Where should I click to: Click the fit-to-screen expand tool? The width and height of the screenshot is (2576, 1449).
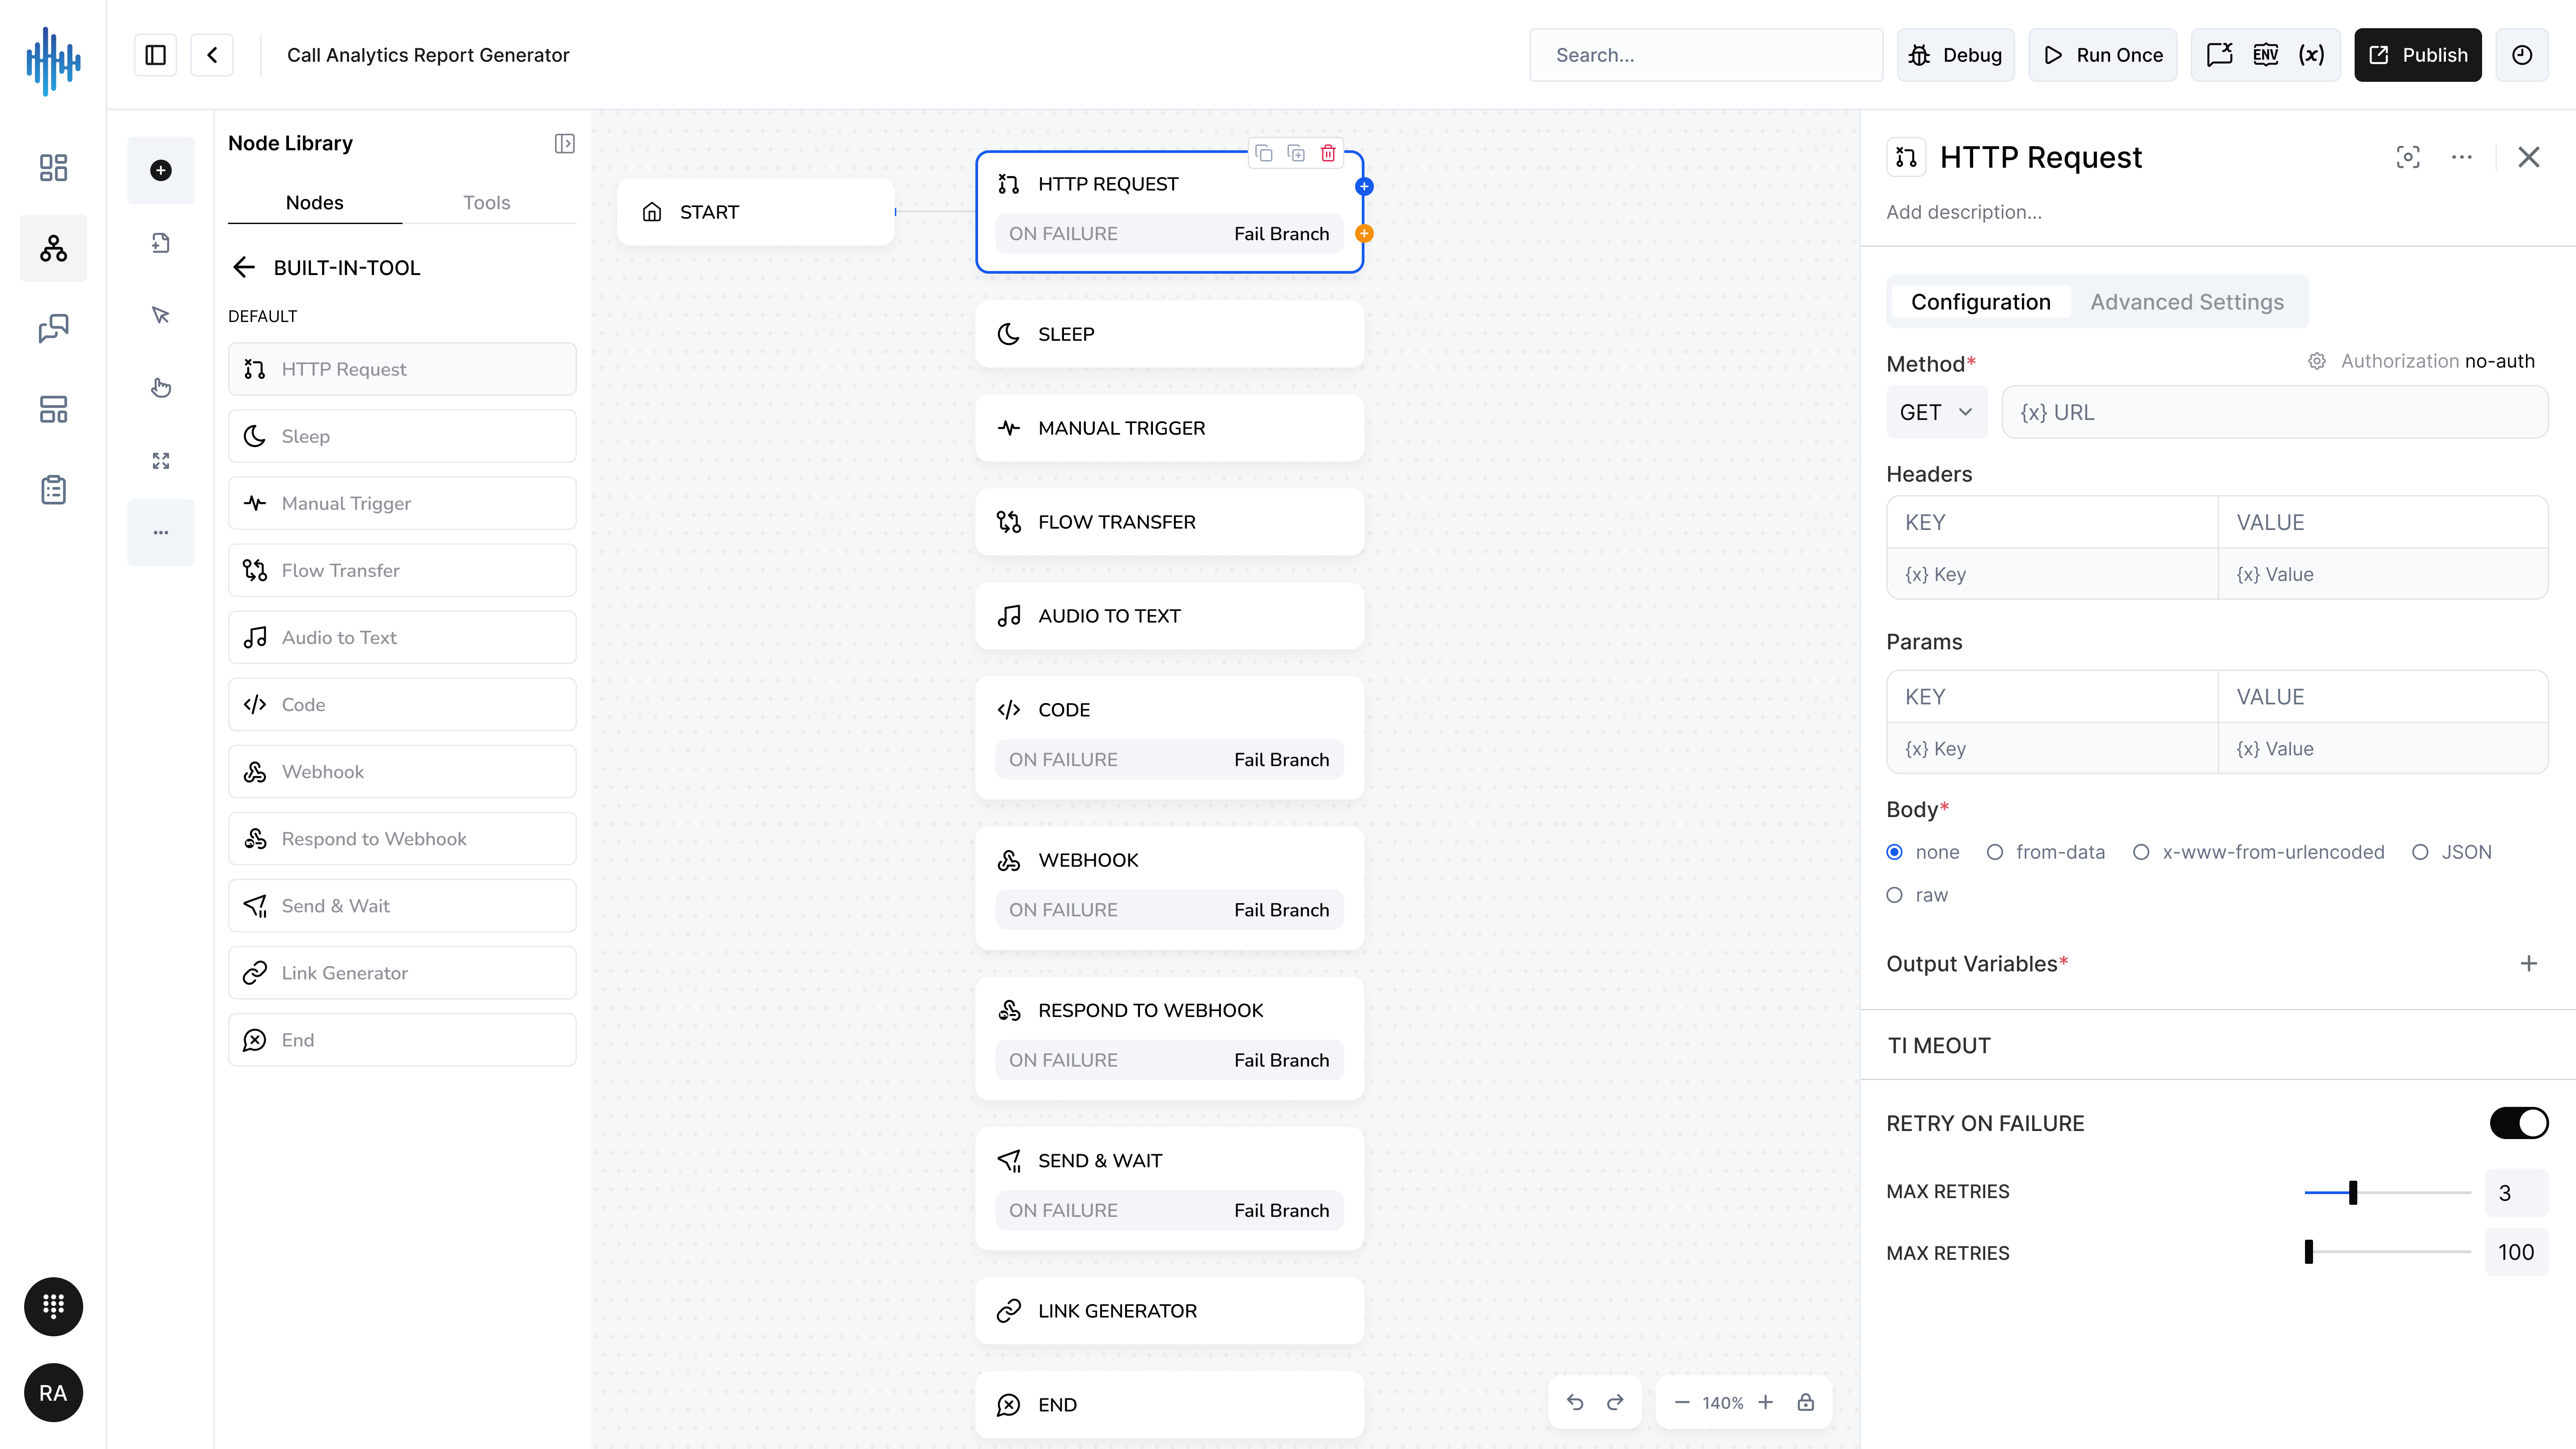[x=161, y=460]
